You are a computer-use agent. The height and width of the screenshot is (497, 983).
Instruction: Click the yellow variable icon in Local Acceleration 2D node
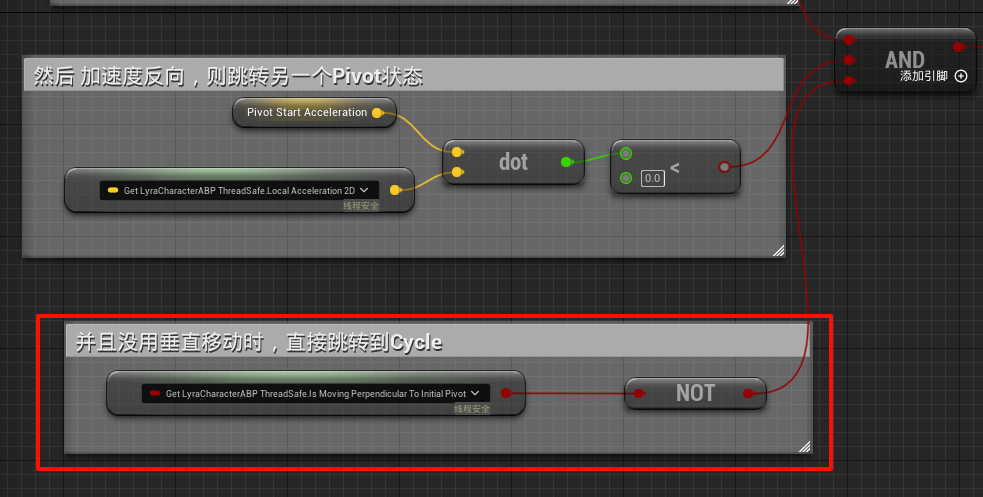[x=113, y=191]
